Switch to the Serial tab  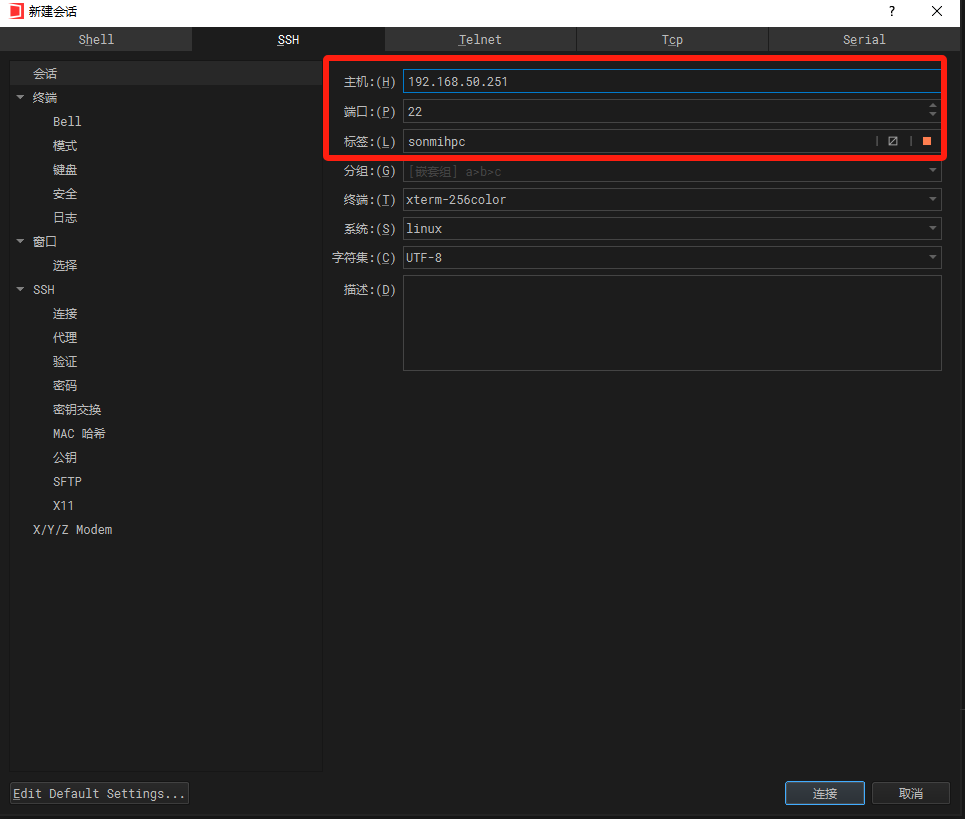(864, 40)
